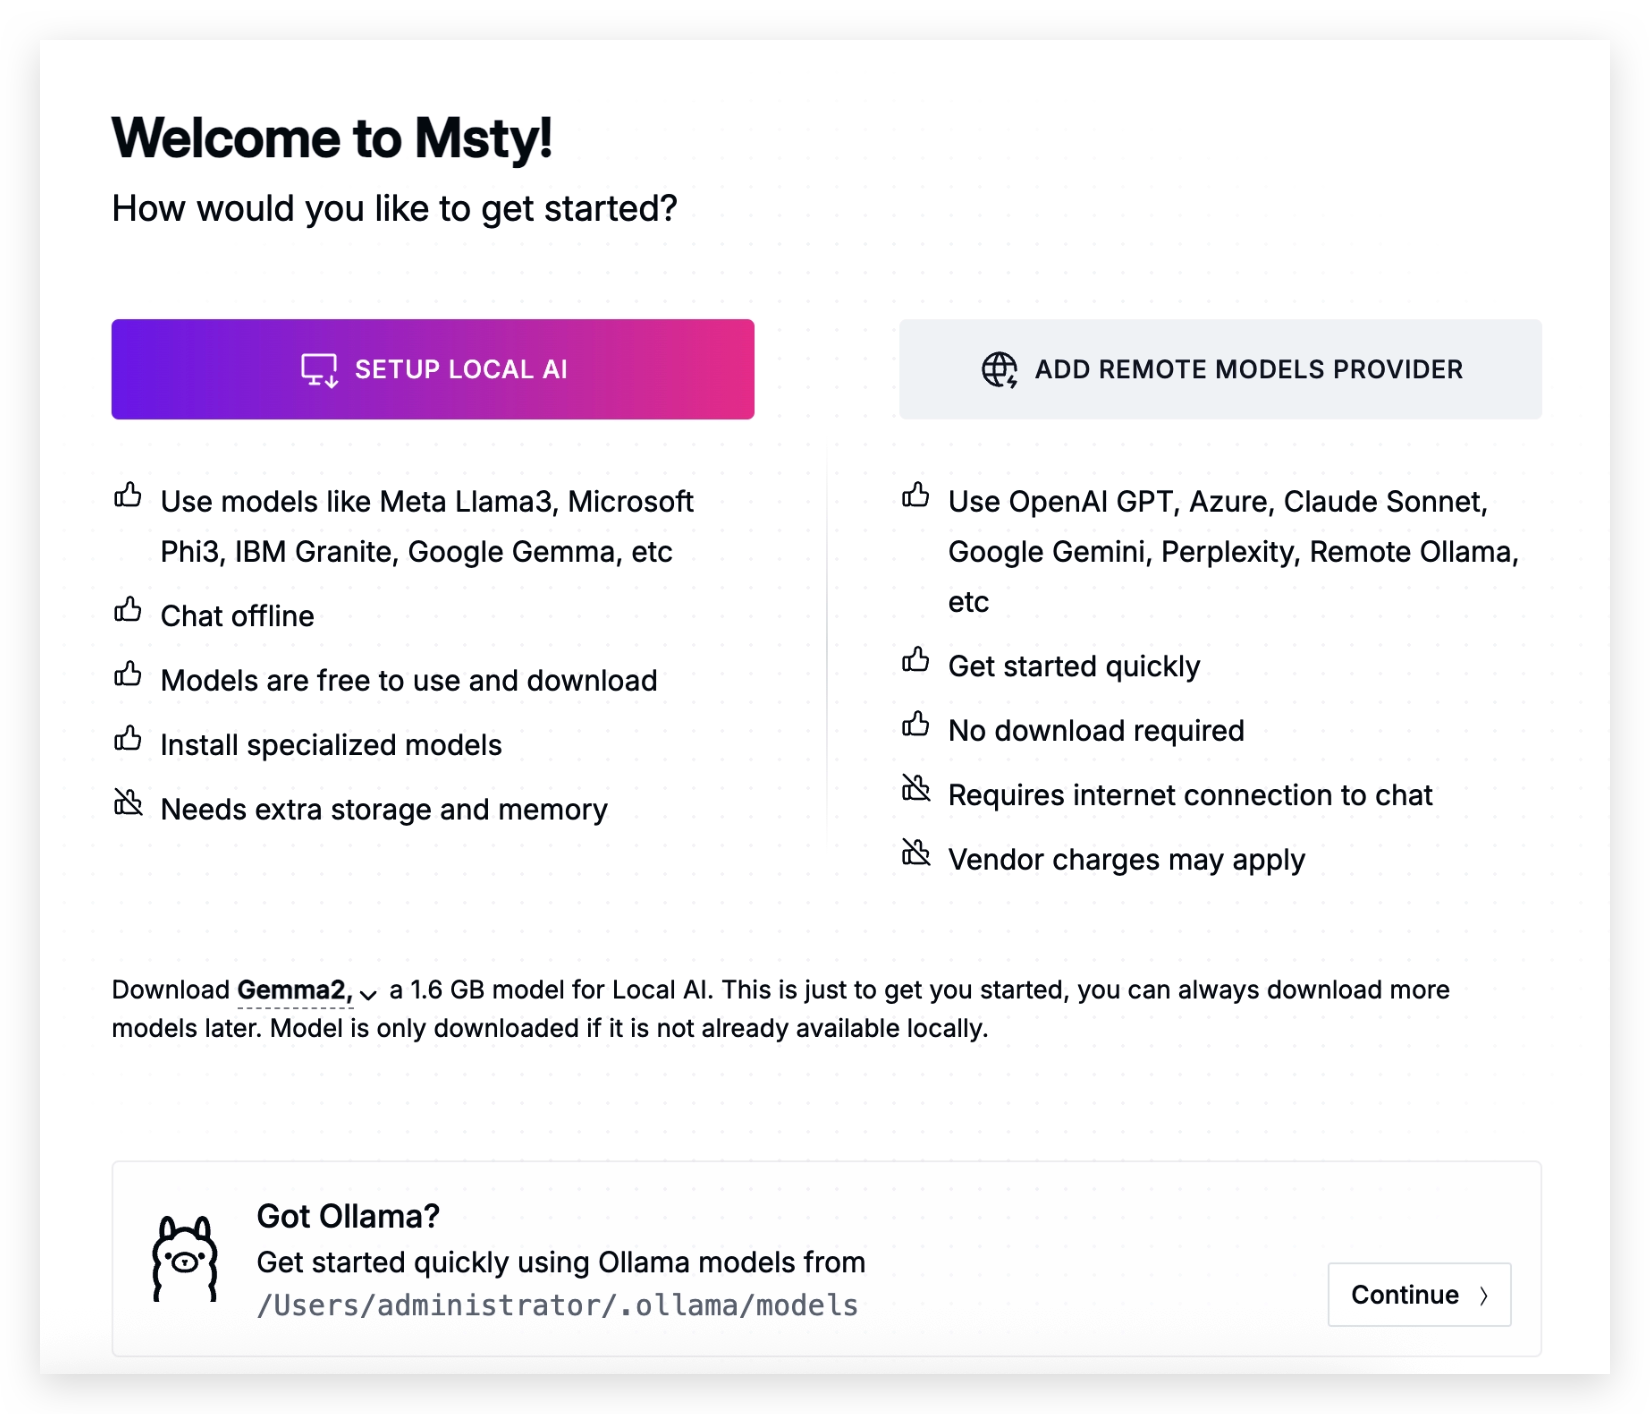This screenshot has height=1414, width=1650.
Task: Click thumbs-up icon beside Install specialized models
Action: coord(128,739)
